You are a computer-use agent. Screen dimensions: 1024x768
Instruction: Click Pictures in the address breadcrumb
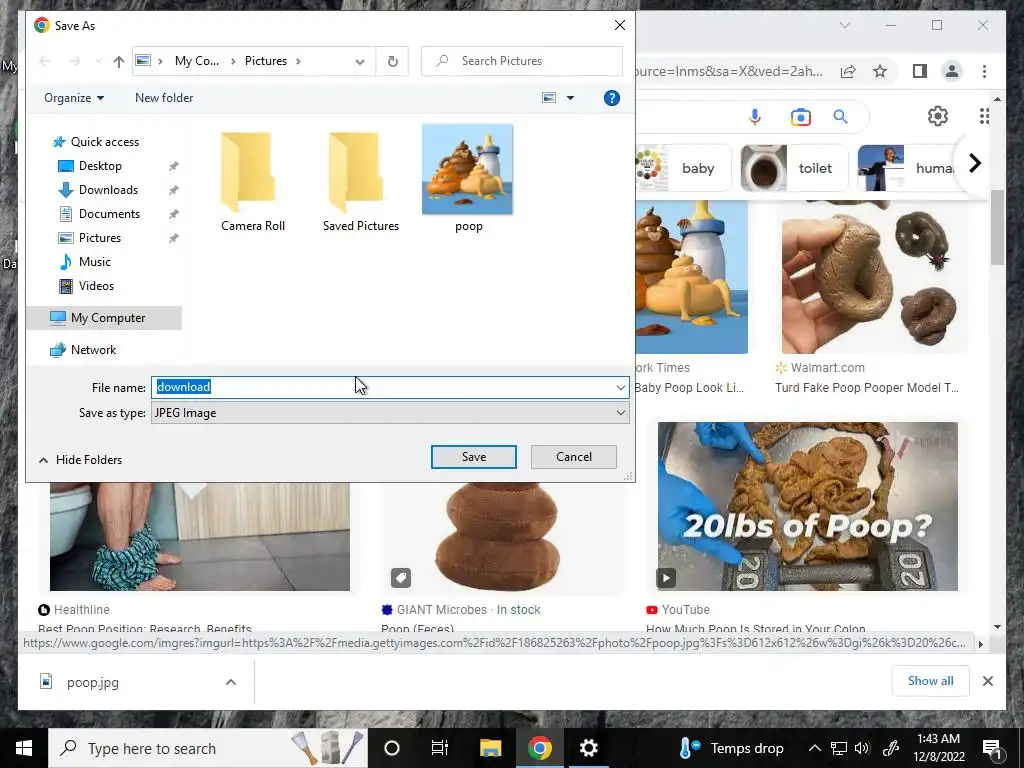(x=266, y=61)
